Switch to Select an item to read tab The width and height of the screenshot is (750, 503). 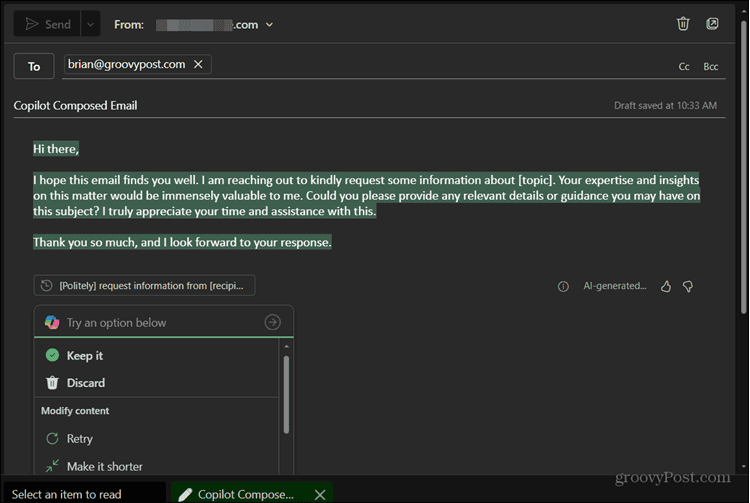(85, 494)
